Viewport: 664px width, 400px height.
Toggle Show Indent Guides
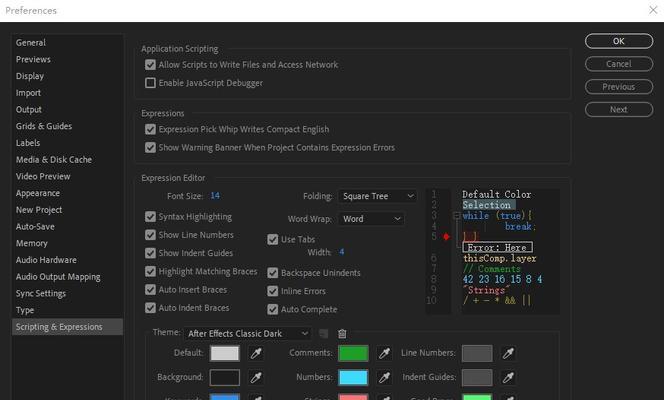(x=150, y=253)
